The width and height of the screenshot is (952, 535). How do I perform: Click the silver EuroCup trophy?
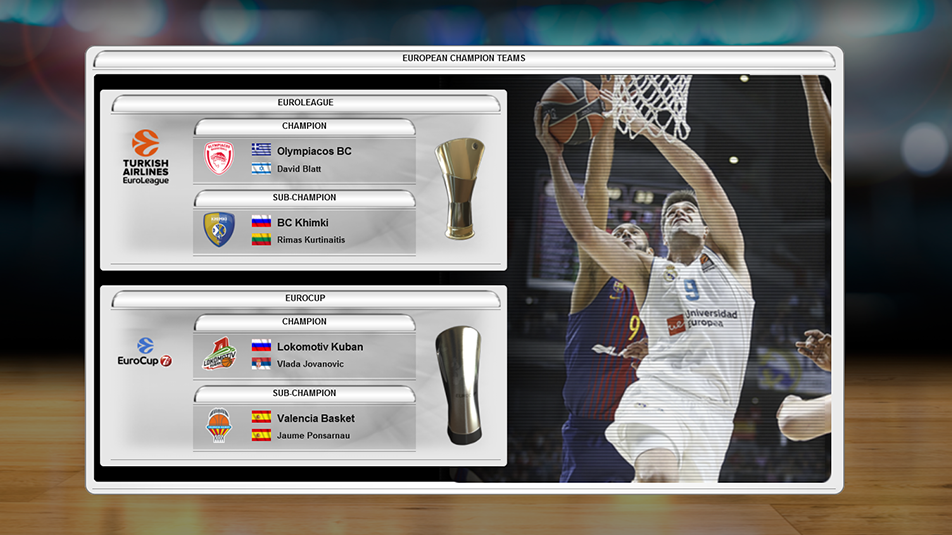tap(460, 386)
